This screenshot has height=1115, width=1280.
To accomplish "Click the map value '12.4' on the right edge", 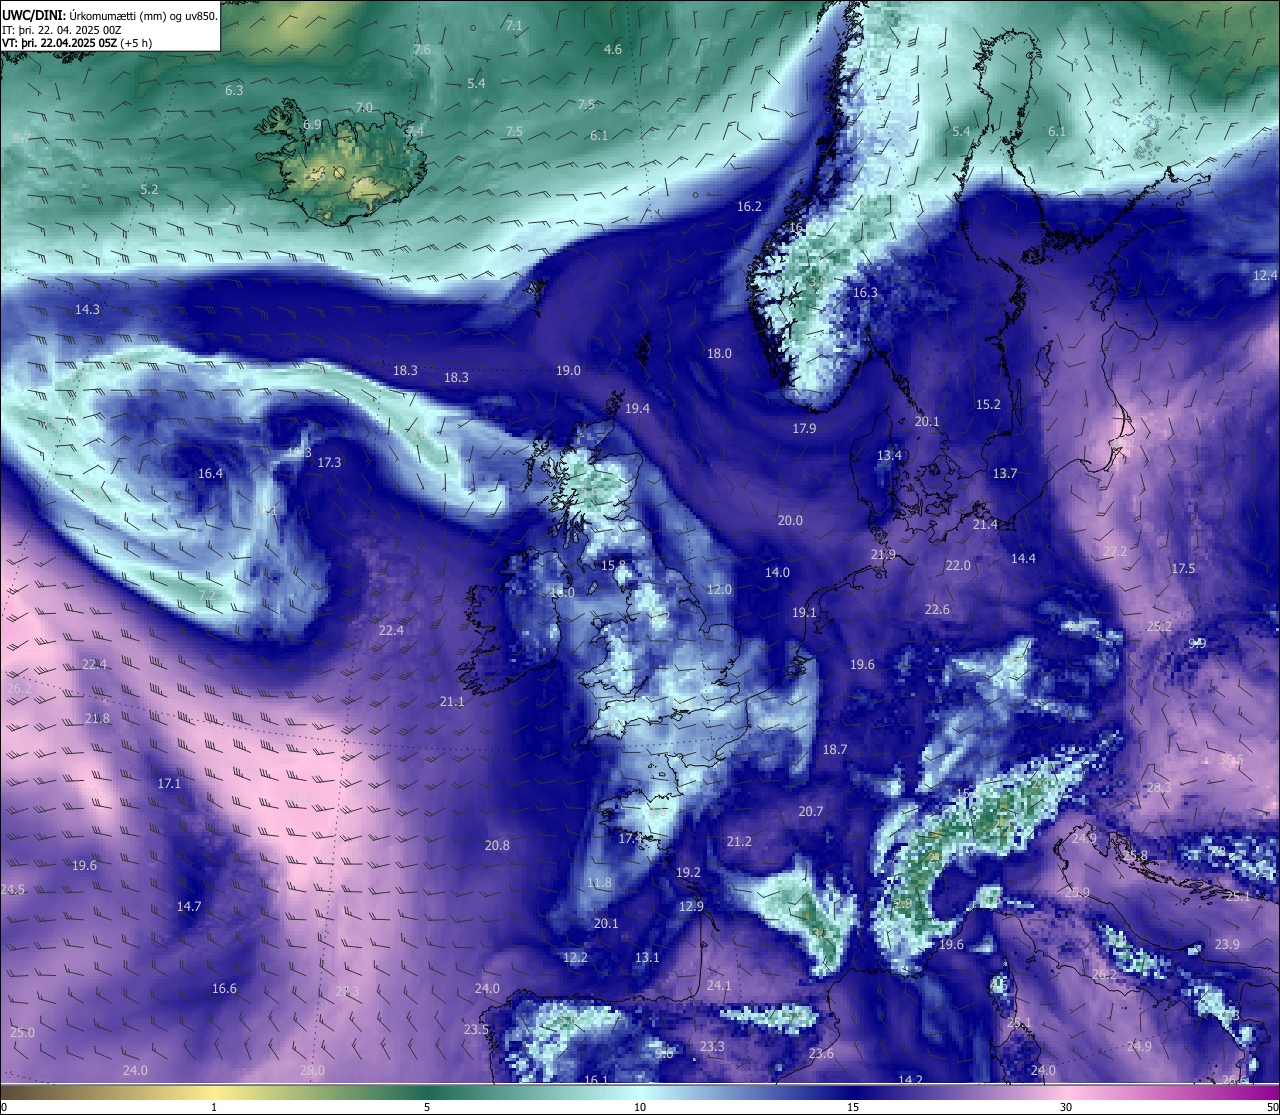I will point(1265,276).
